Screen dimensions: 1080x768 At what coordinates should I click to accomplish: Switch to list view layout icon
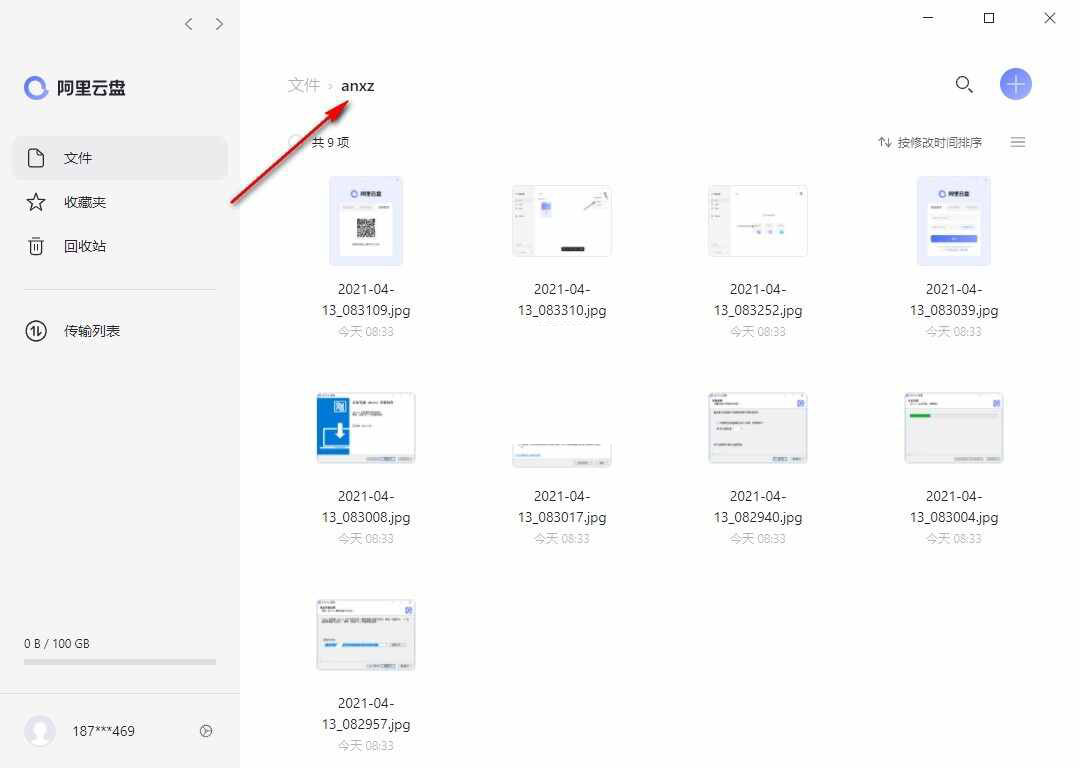click(1018, 142)
